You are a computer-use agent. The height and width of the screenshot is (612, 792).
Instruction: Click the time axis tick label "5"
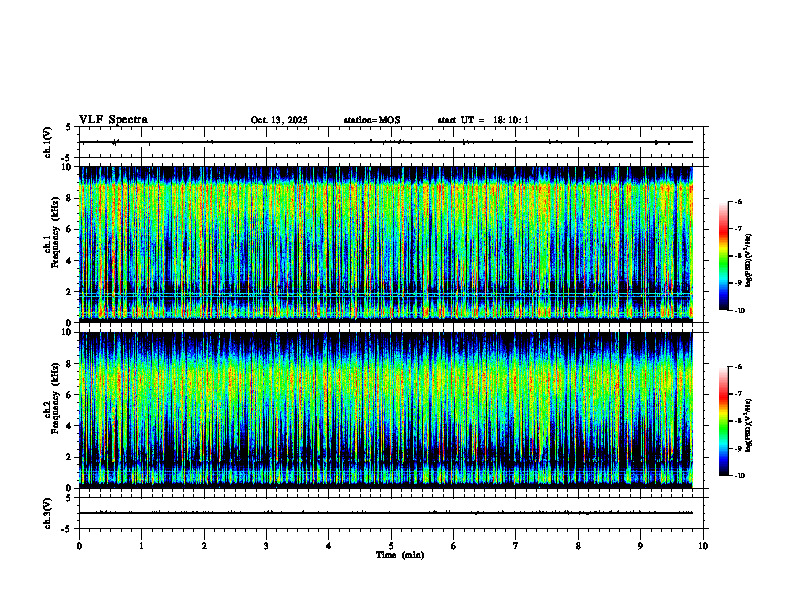tap(391, 546)
